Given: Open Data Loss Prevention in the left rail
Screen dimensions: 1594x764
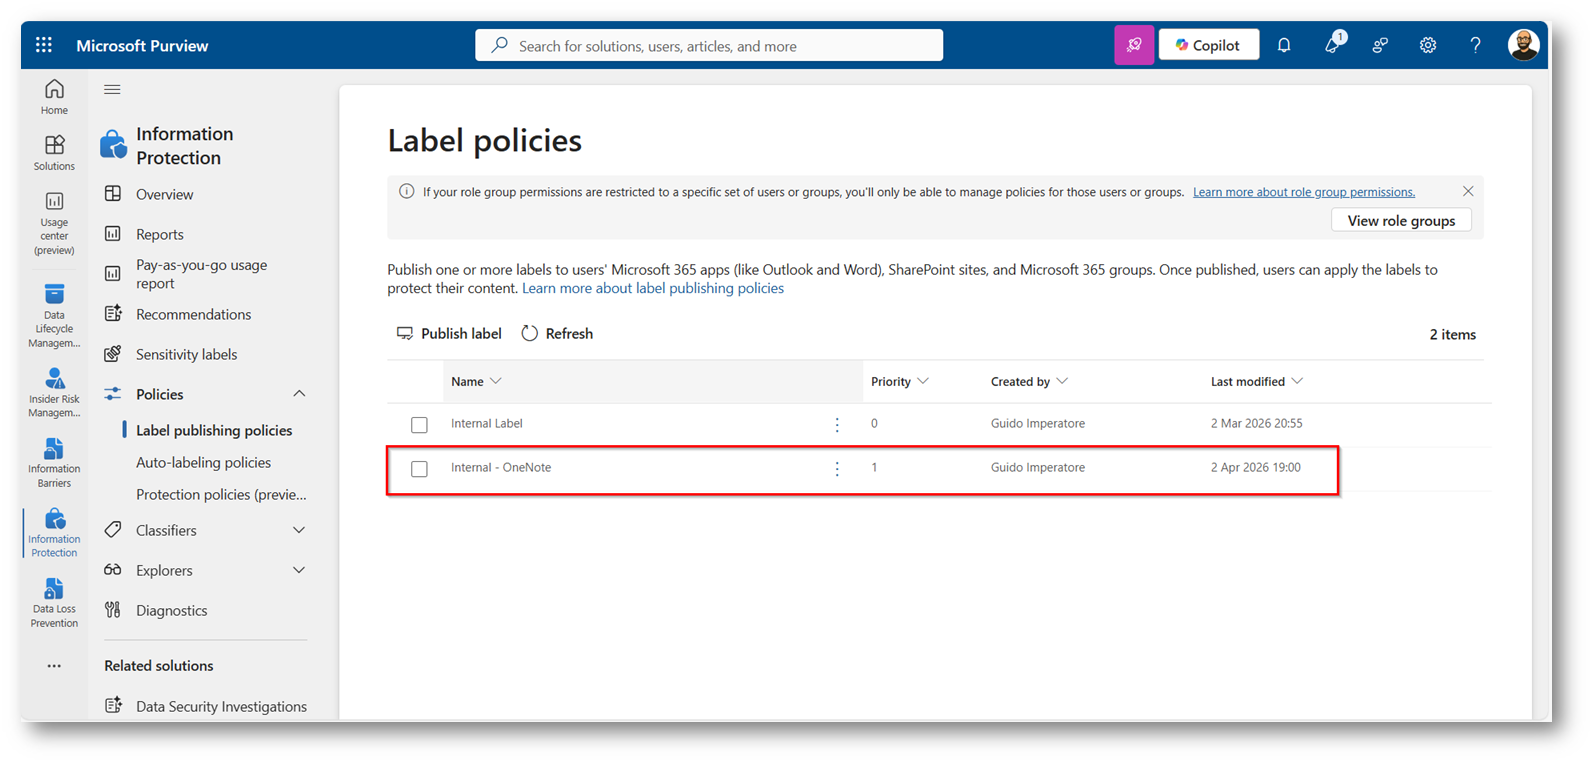Looking at the screenshot, I should pos(54,602).
